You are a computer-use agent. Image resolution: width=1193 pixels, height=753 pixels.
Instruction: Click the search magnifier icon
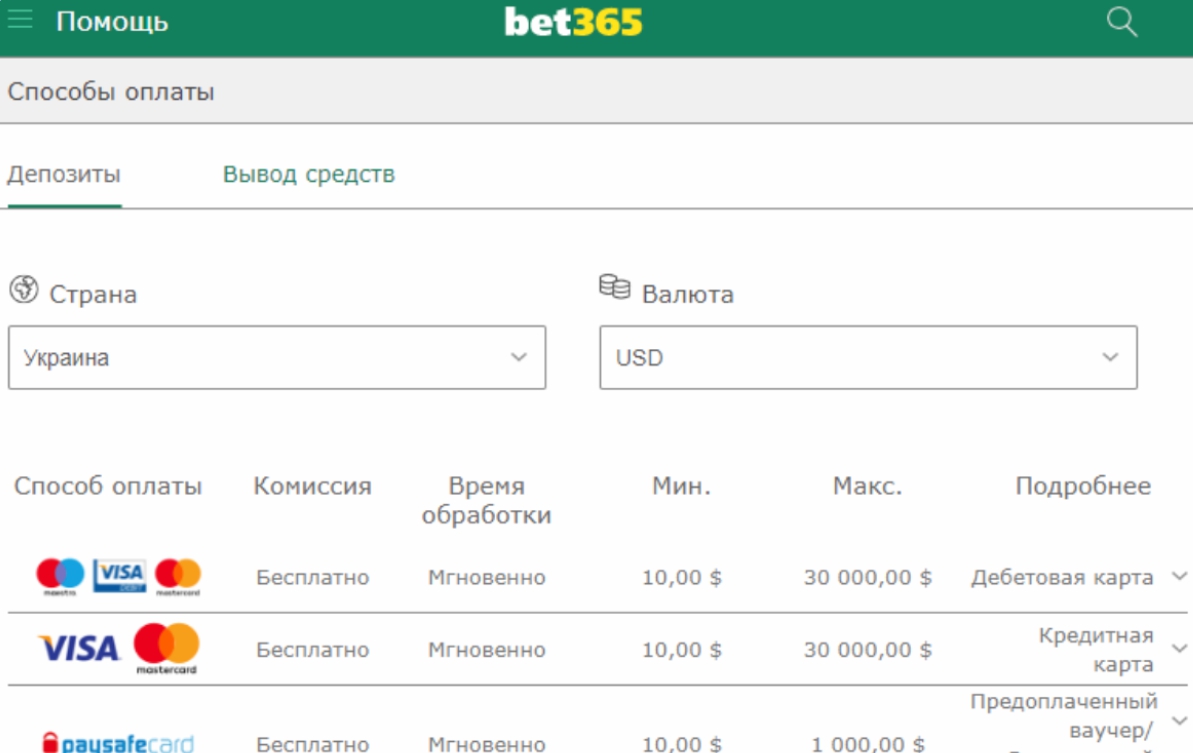click(1122, 22)
